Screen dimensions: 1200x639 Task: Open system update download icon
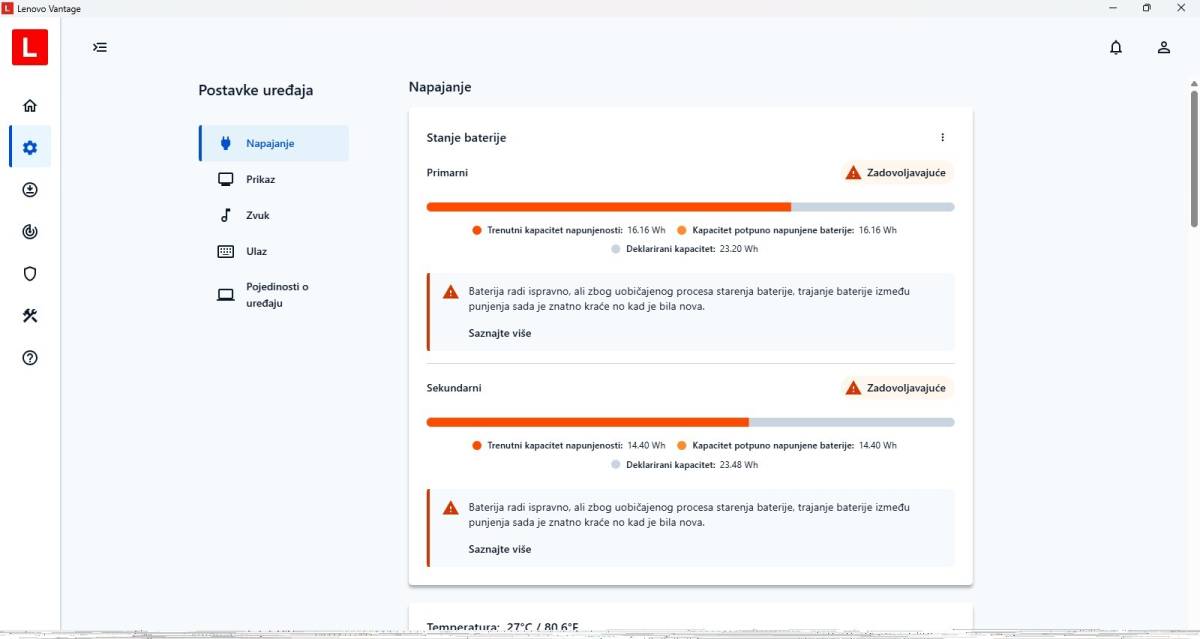pyautogui.click(x=30, y=190)
